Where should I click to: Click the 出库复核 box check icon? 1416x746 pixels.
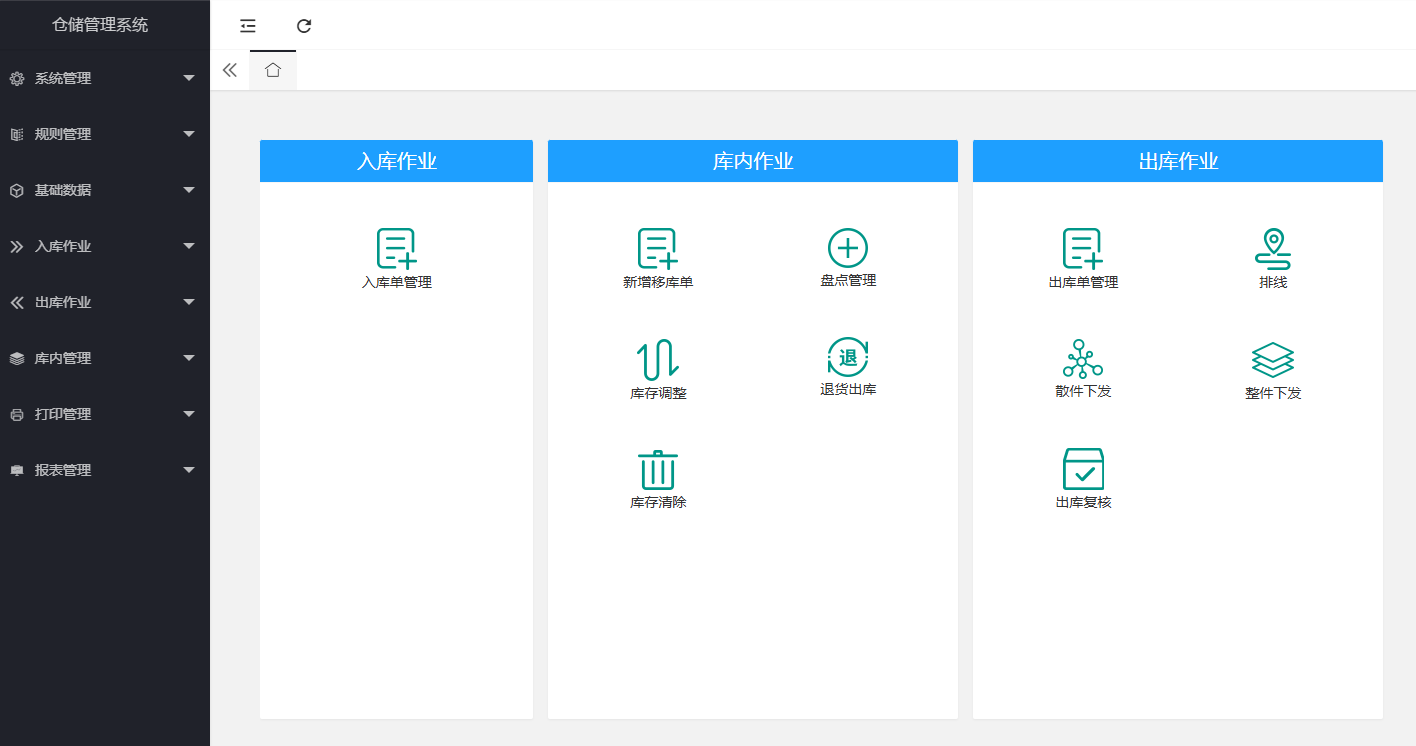click(x=1083, y=469)
